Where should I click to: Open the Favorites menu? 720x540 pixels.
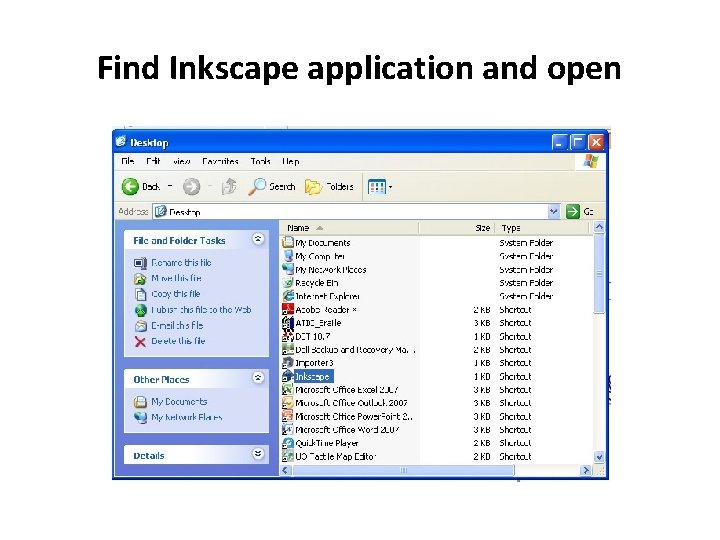click(220, 161)
